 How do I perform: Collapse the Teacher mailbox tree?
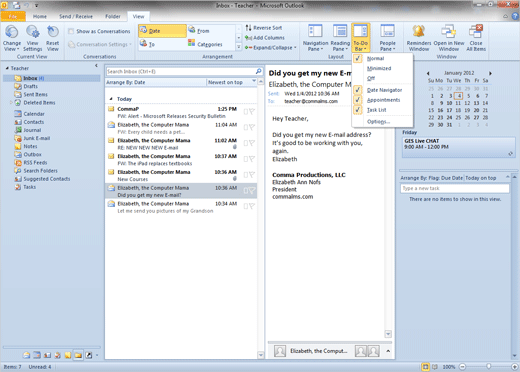pyautogui.click(x=7, y=68)
